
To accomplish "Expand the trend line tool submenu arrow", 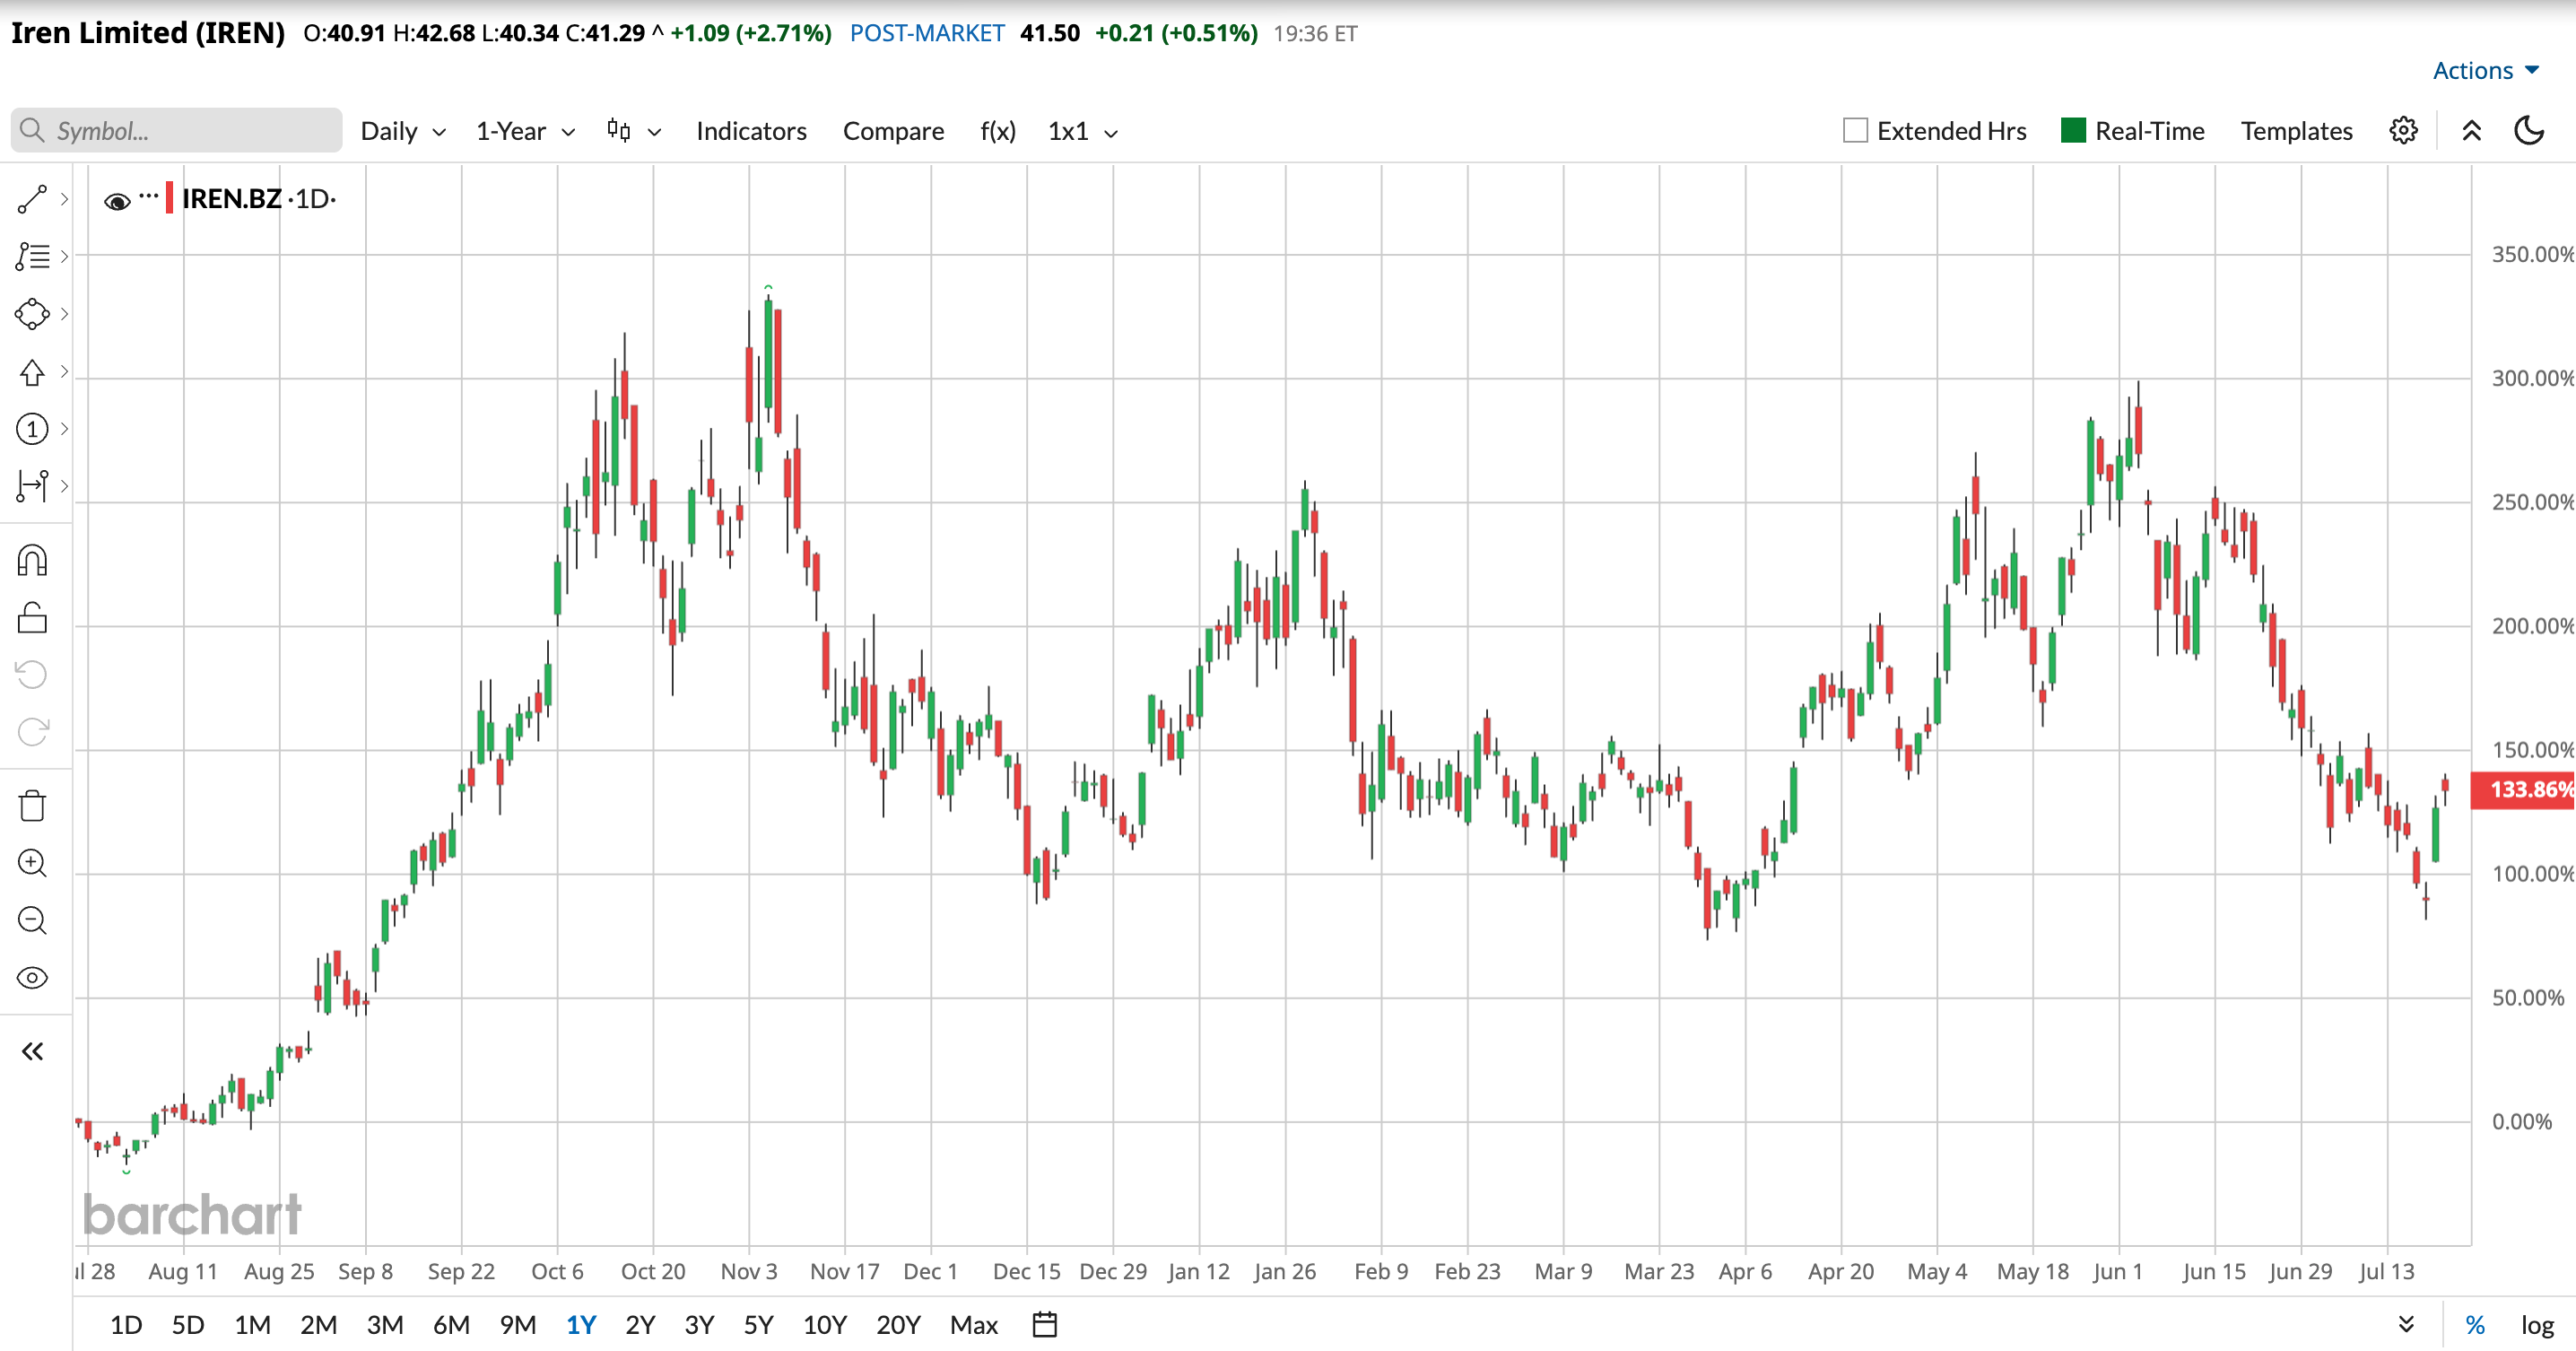I will coord(64,199).
